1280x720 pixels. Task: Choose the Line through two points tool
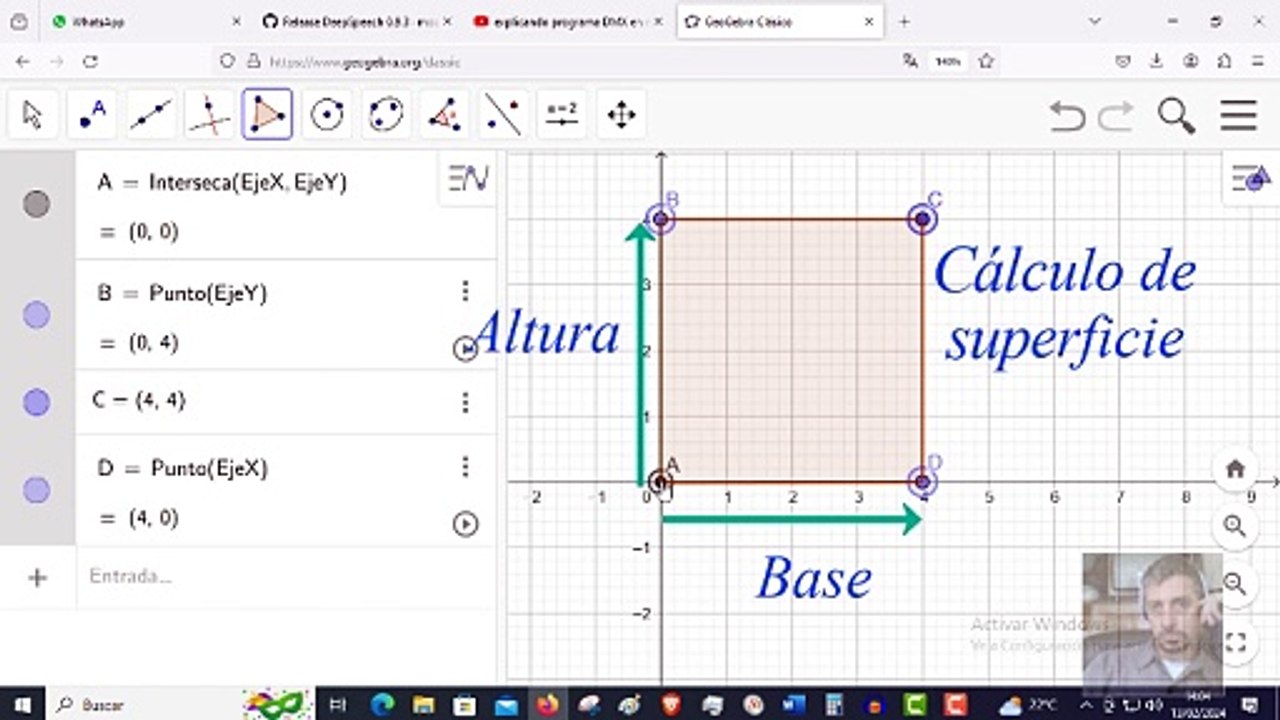pos(150,115)
